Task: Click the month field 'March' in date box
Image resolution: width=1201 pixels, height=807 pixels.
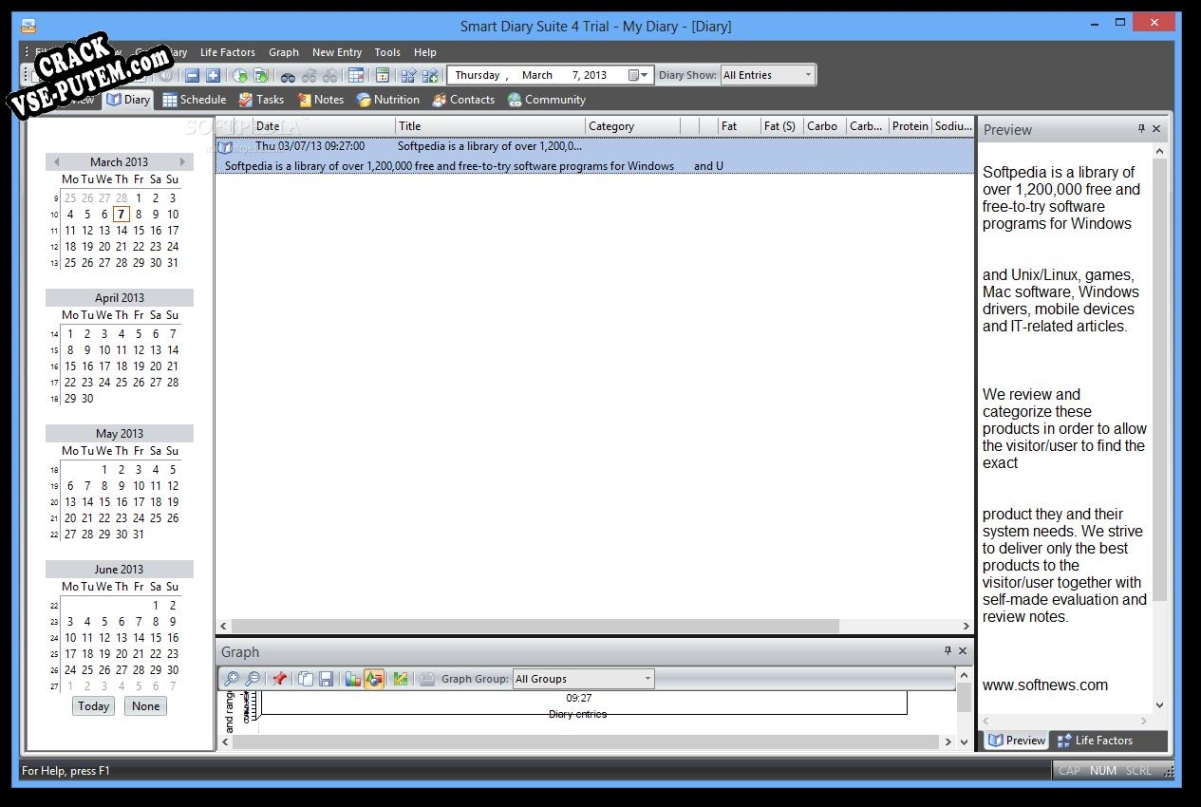Action: (x=537, y=75)
